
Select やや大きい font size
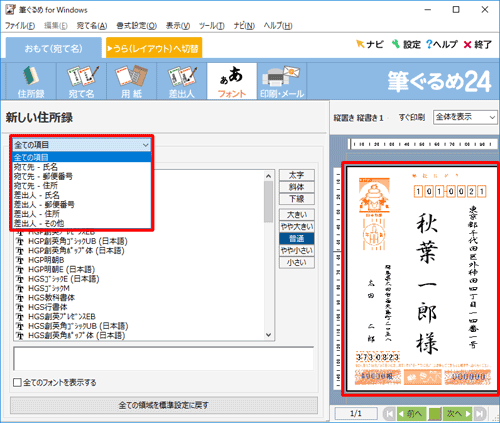tap(297, 227)
